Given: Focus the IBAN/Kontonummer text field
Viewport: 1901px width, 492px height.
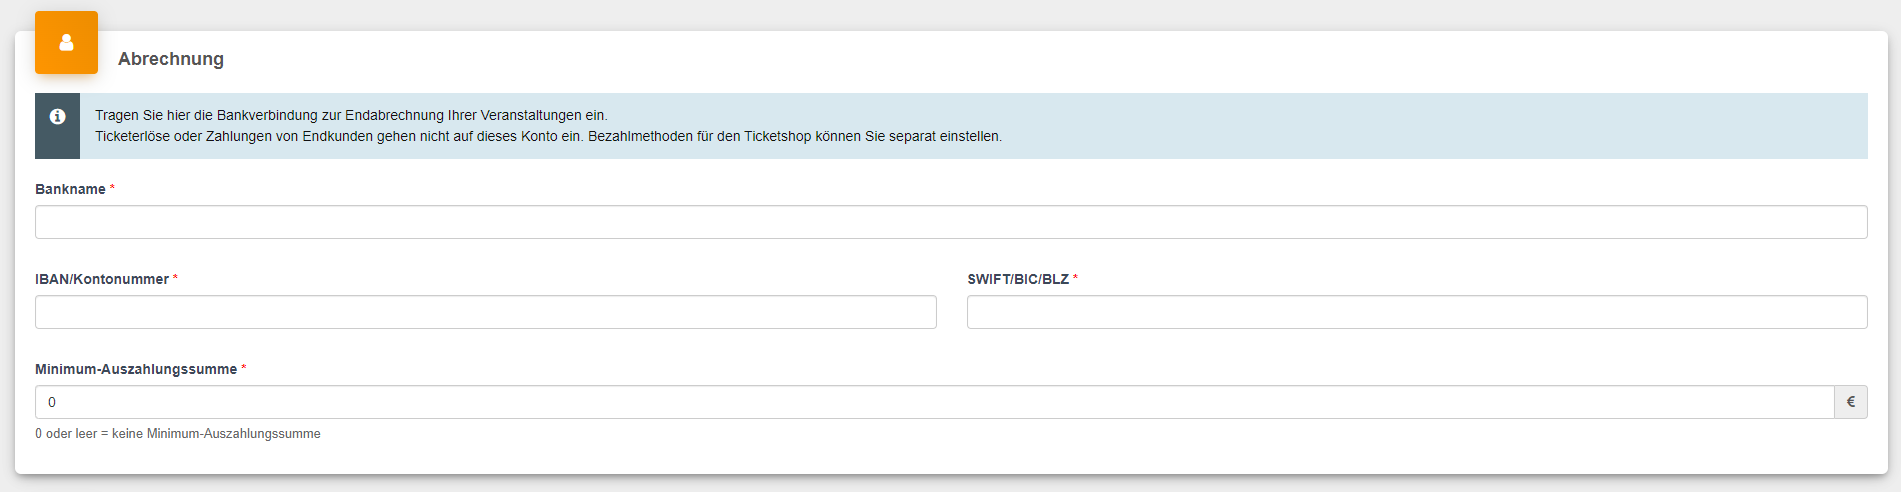Looking at the screenshot, I should (486, 312).
